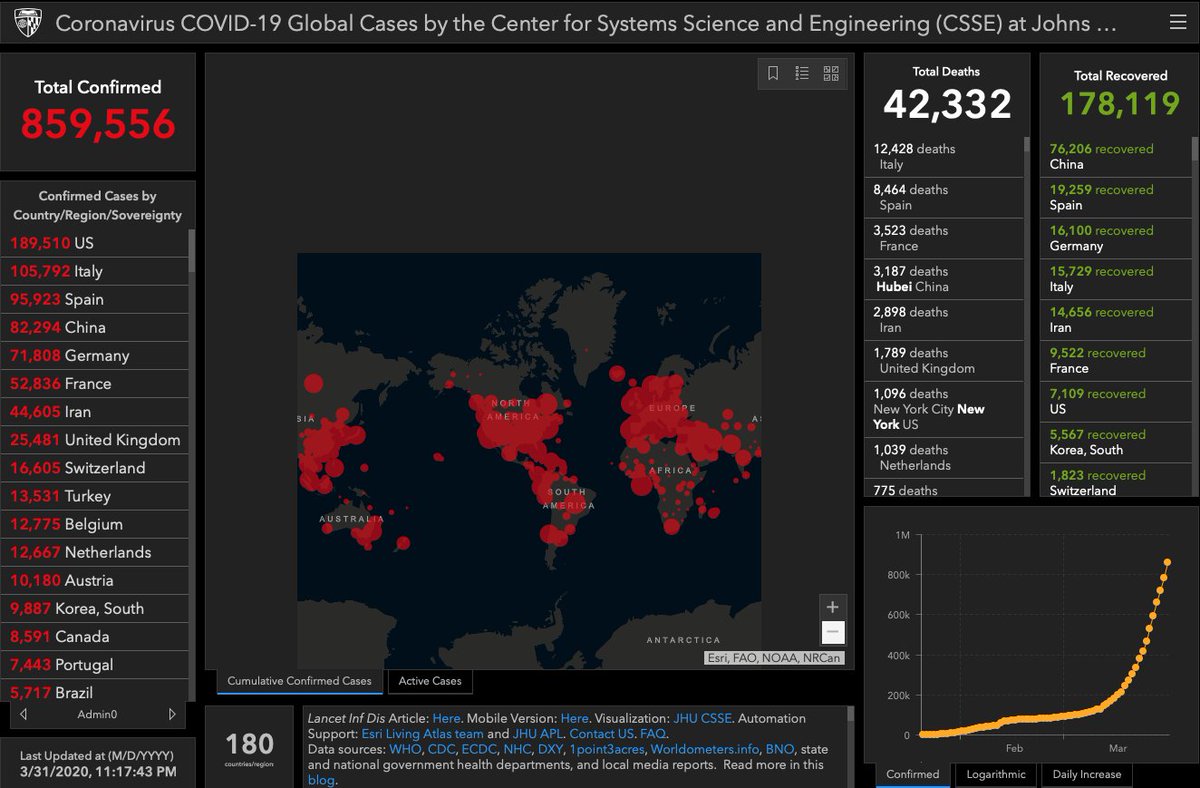Screen dimensions: 1200x788
Task: Select the Confirmed chart tab
Action: [x=913, y=774]
